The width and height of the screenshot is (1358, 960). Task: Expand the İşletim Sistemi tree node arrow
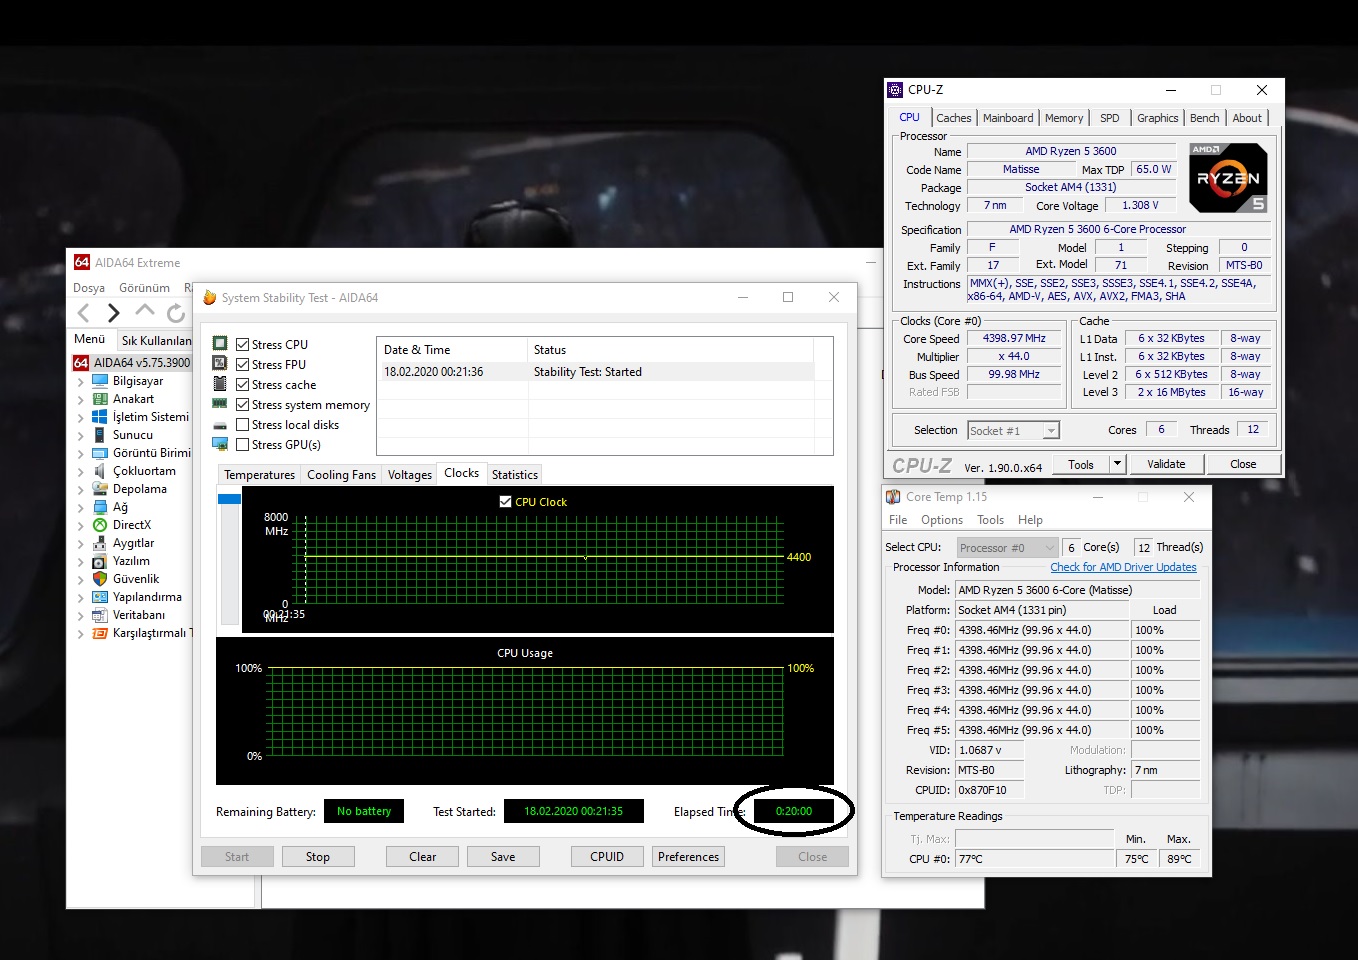pos(80,417)
